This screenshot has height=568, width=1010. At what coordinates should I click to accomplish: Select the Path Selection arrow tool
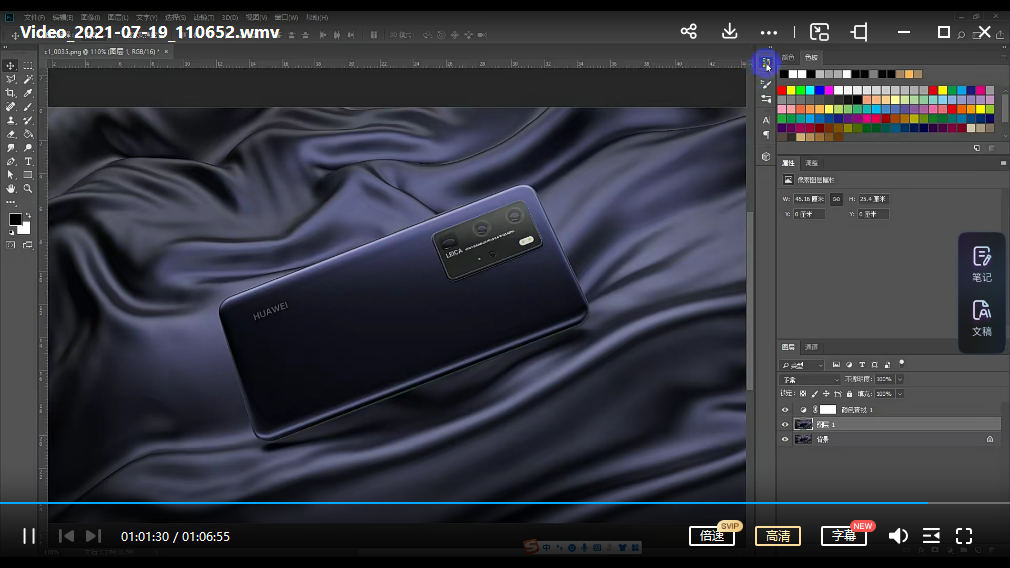pos(10,175)
